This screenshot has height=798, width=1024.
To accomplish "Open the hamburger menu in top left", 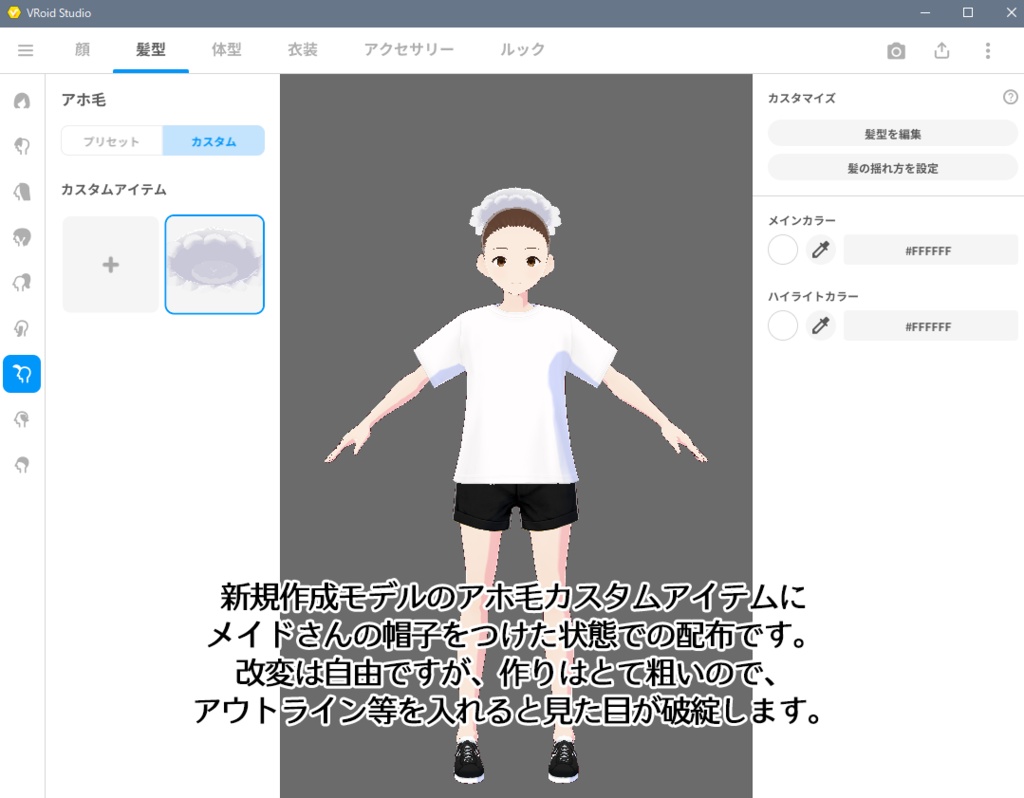I will [26, 50].
